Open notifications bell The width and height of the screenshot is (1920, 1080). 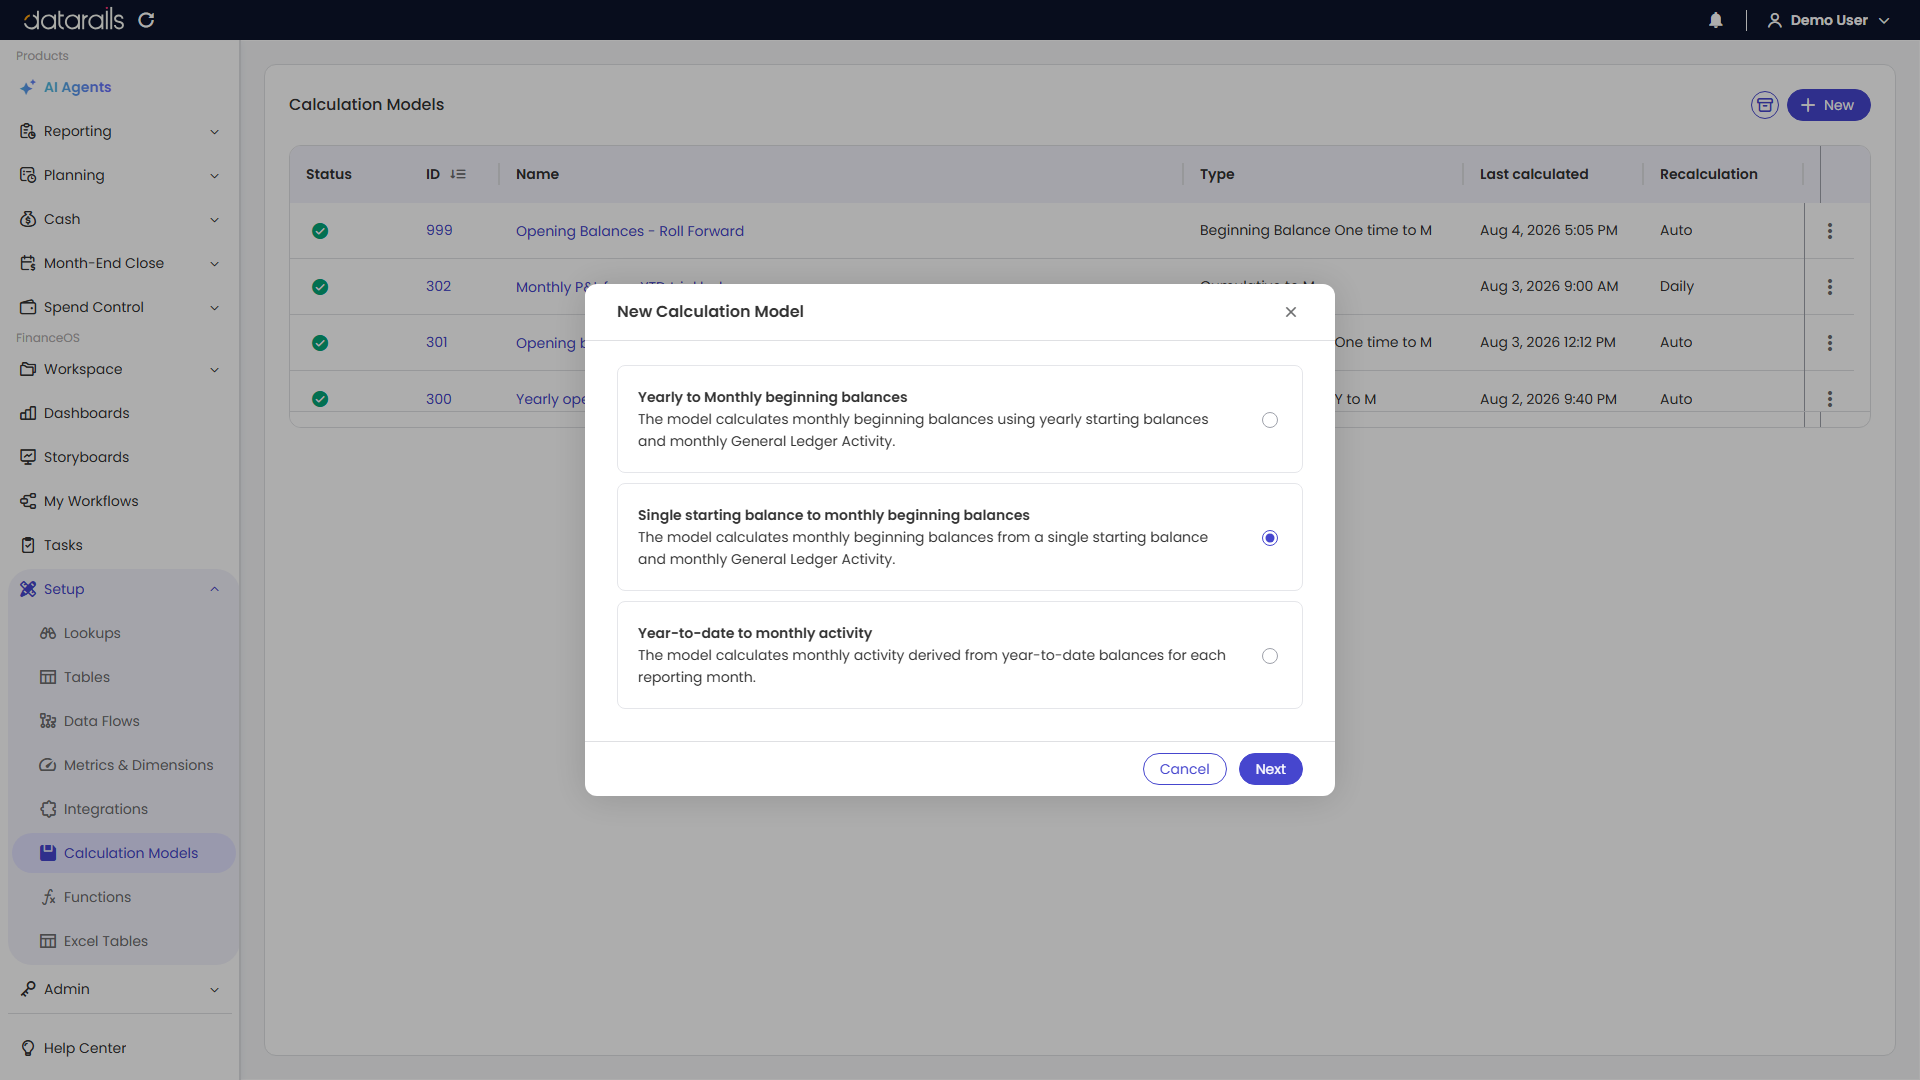pos(1716,20)
